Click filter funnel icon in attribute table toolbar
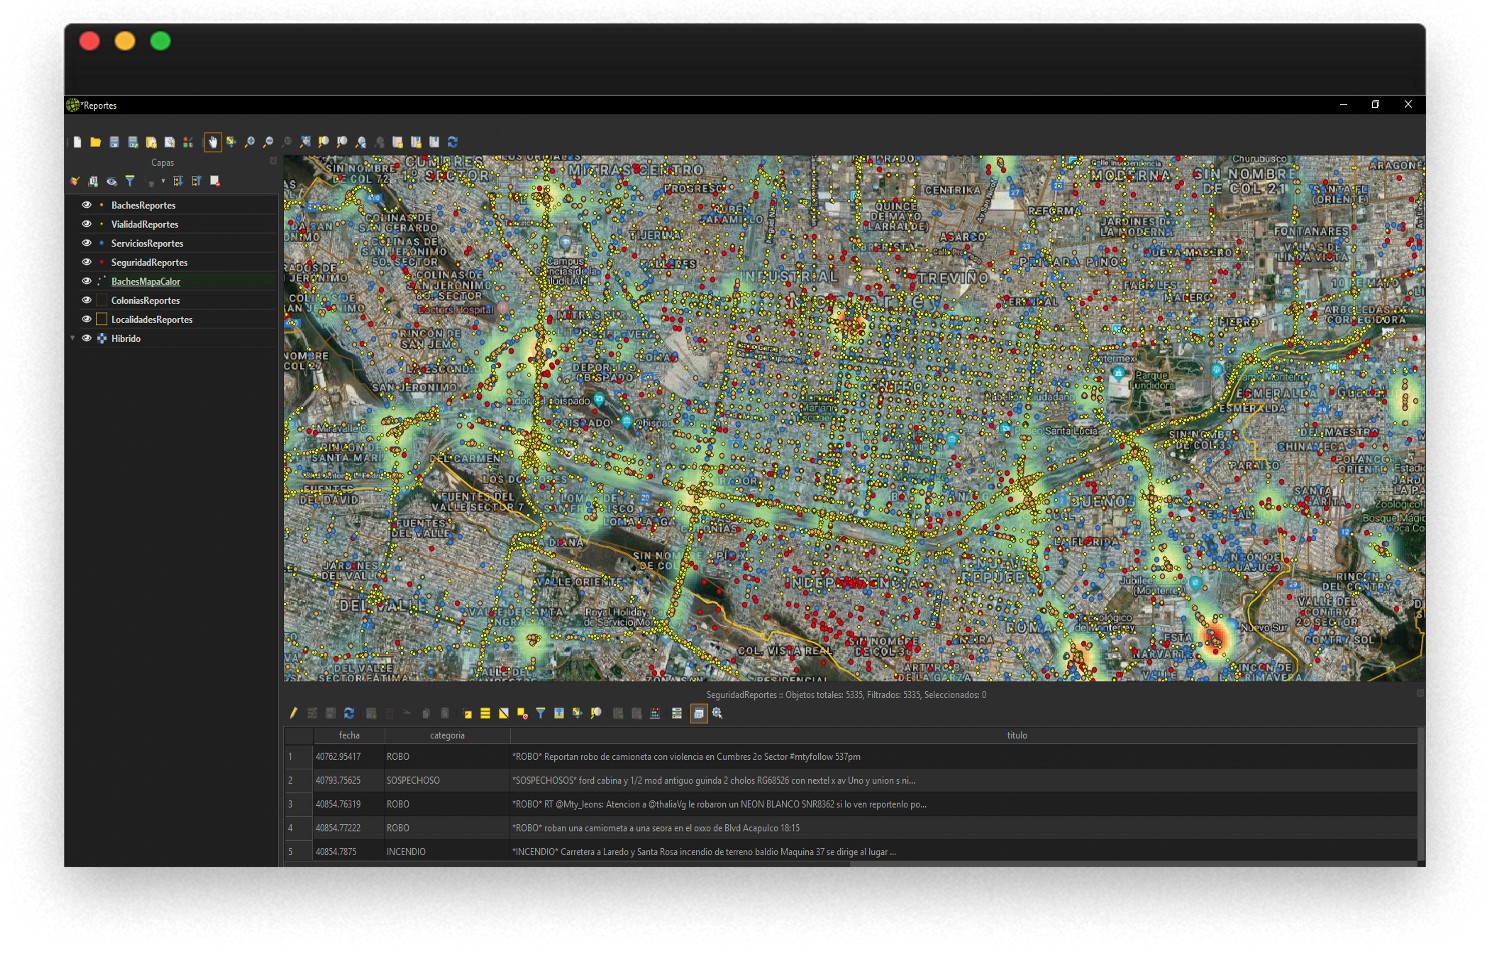This screenshot has height=958, width=1485. point(541,713)
